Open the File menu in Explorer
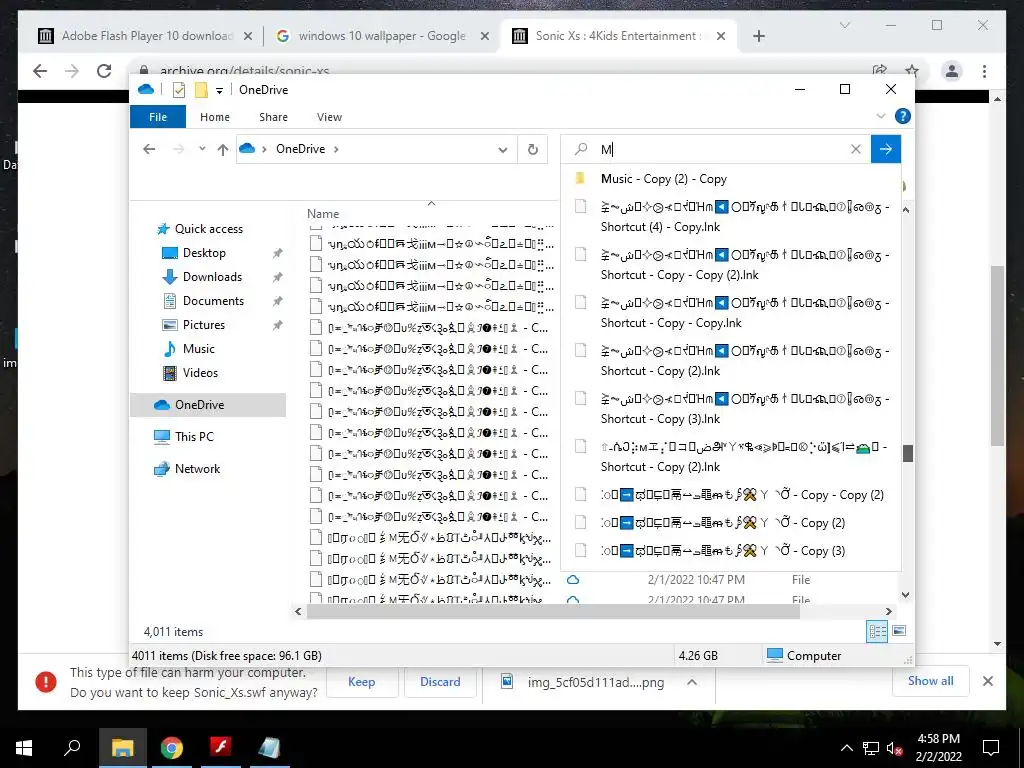The height and width of the screenshot is (768, 1024). coord(158,117)
